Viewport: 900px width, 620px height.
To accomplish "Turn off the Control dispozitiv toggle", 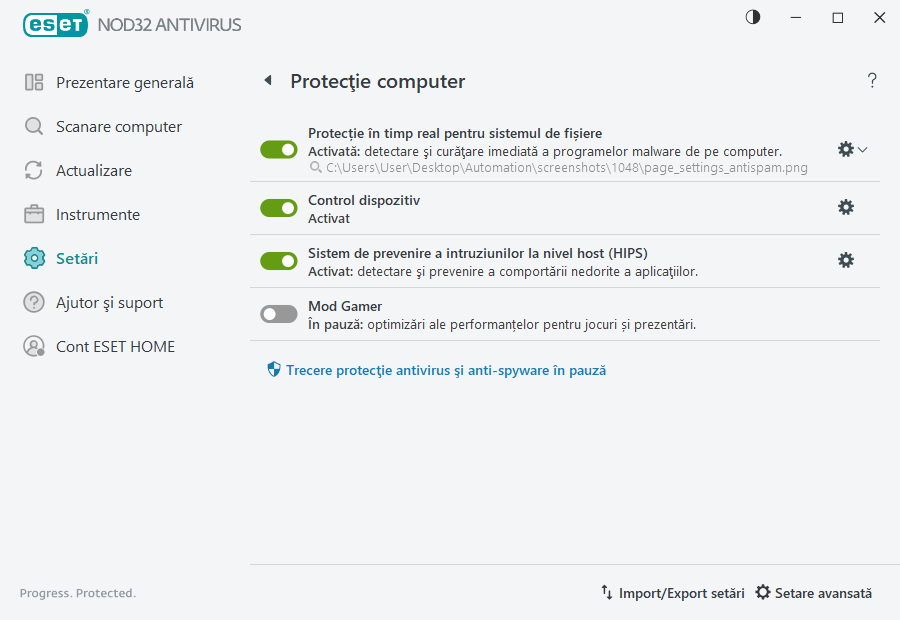I will tap(278, 208).
